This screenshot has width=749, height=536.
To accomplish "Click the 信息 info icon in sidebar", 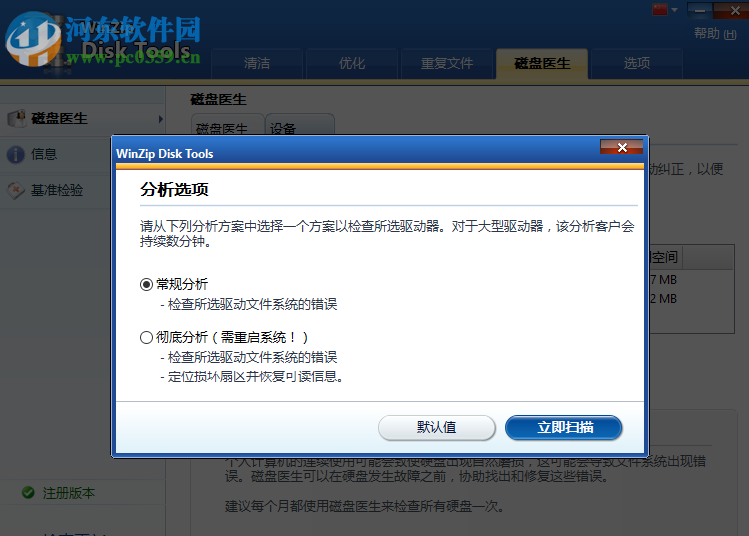I will [16, 154].
